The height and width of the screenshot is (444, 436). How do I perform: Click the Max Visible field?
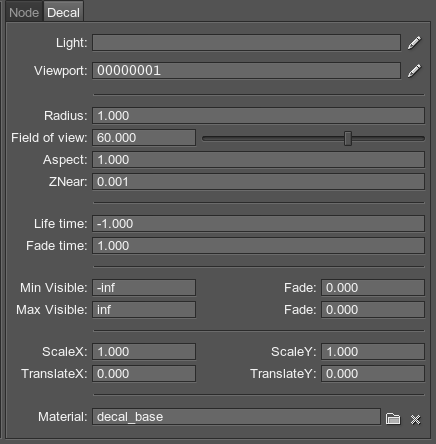click(144, 310)
